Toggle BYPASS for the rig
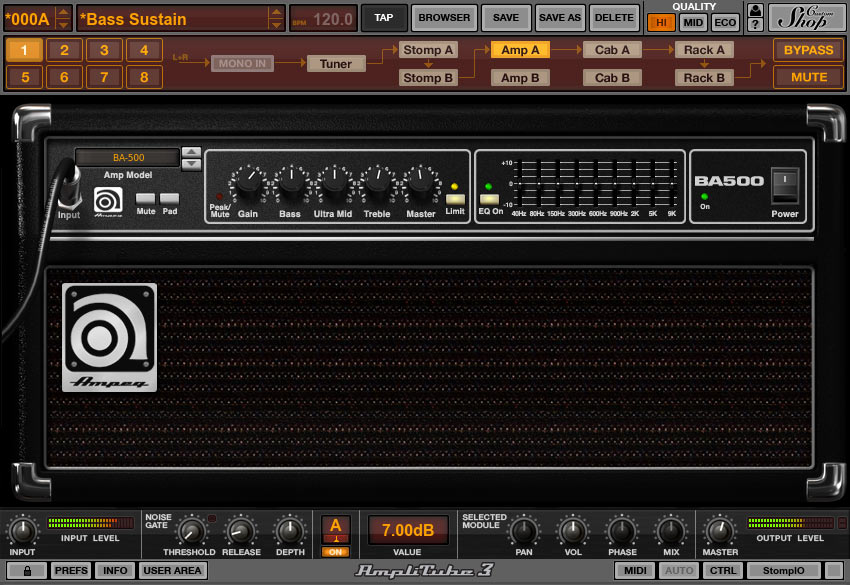Screen dimensions: 850x585 point(808,50)
